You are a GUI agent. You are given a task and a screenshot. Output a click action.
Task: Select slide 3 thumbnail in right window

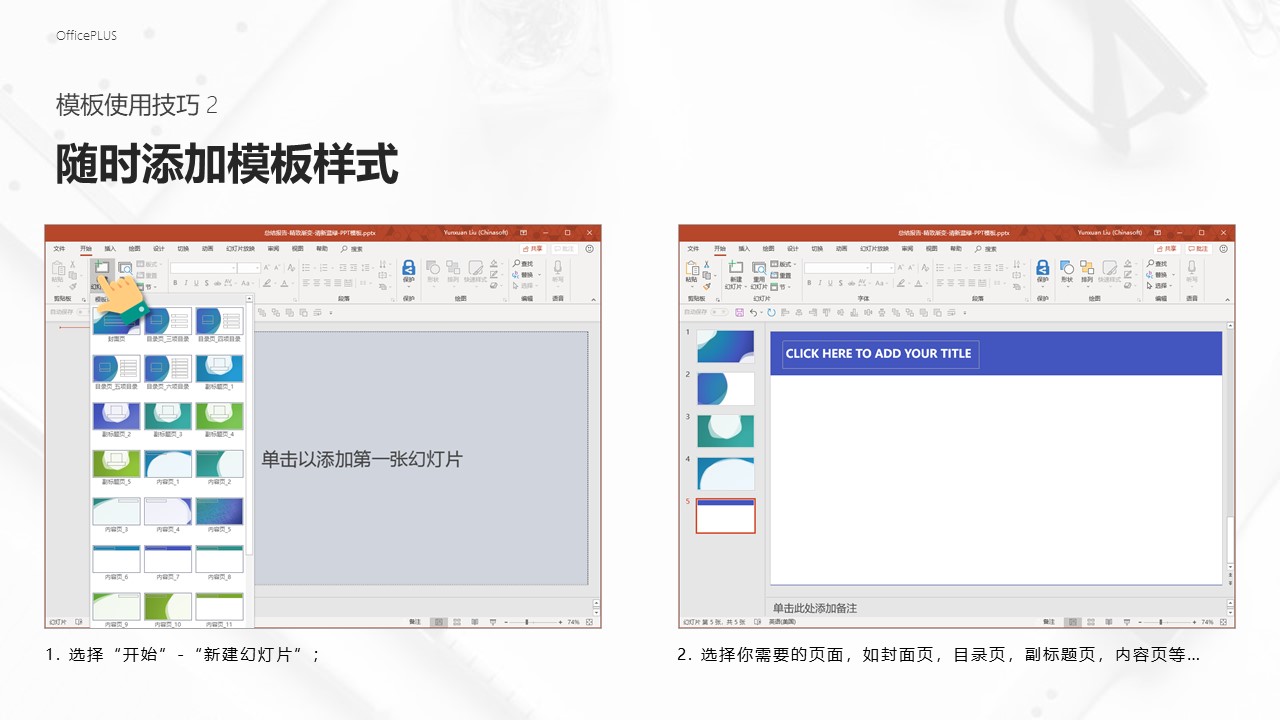coord(725,431)
